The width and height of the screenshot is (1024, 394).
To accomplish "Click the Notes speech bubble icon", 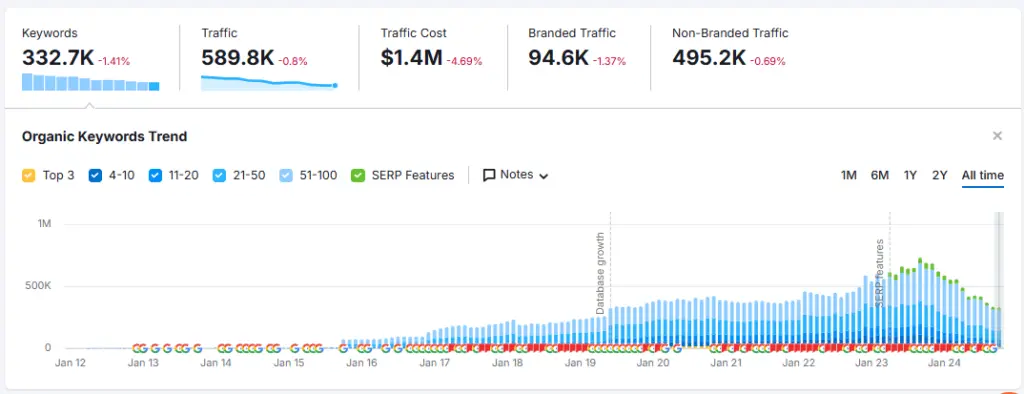I will click(489, 175).
